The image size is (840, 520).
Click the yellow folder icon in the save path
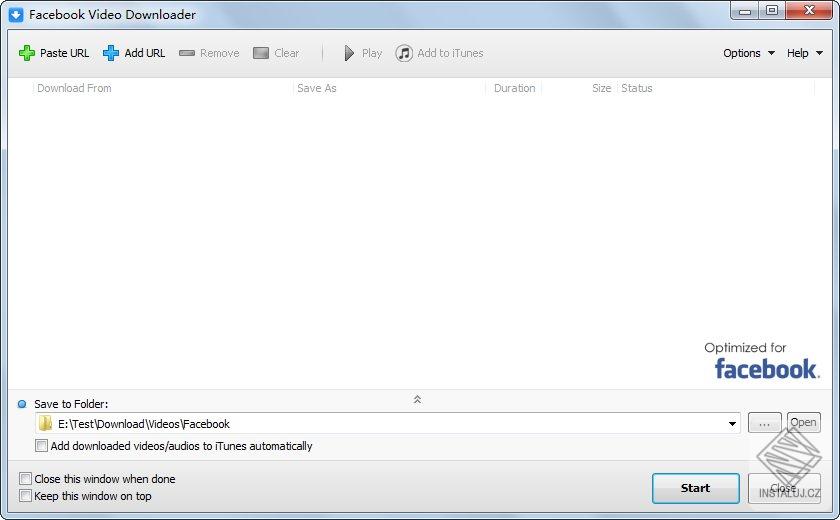tap(46, 424)
